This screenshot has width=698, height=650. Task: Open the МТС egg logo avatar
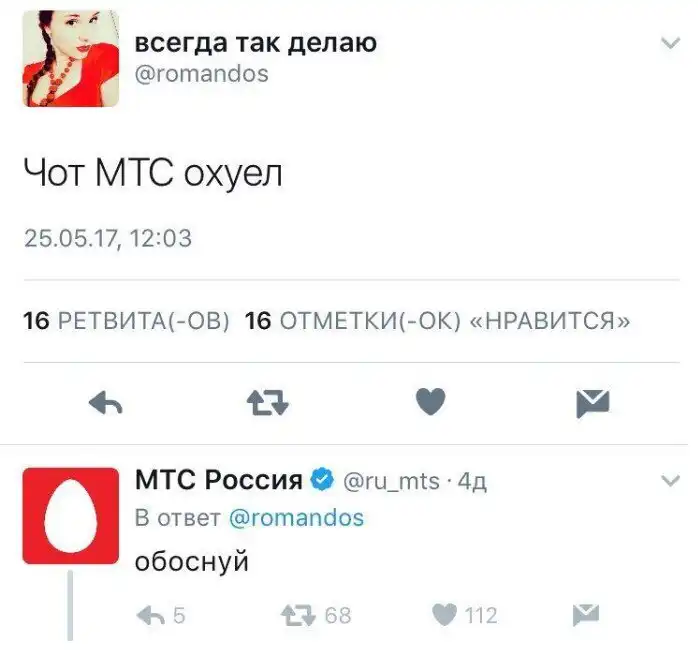pyautogui.click(x=71, y=515)
